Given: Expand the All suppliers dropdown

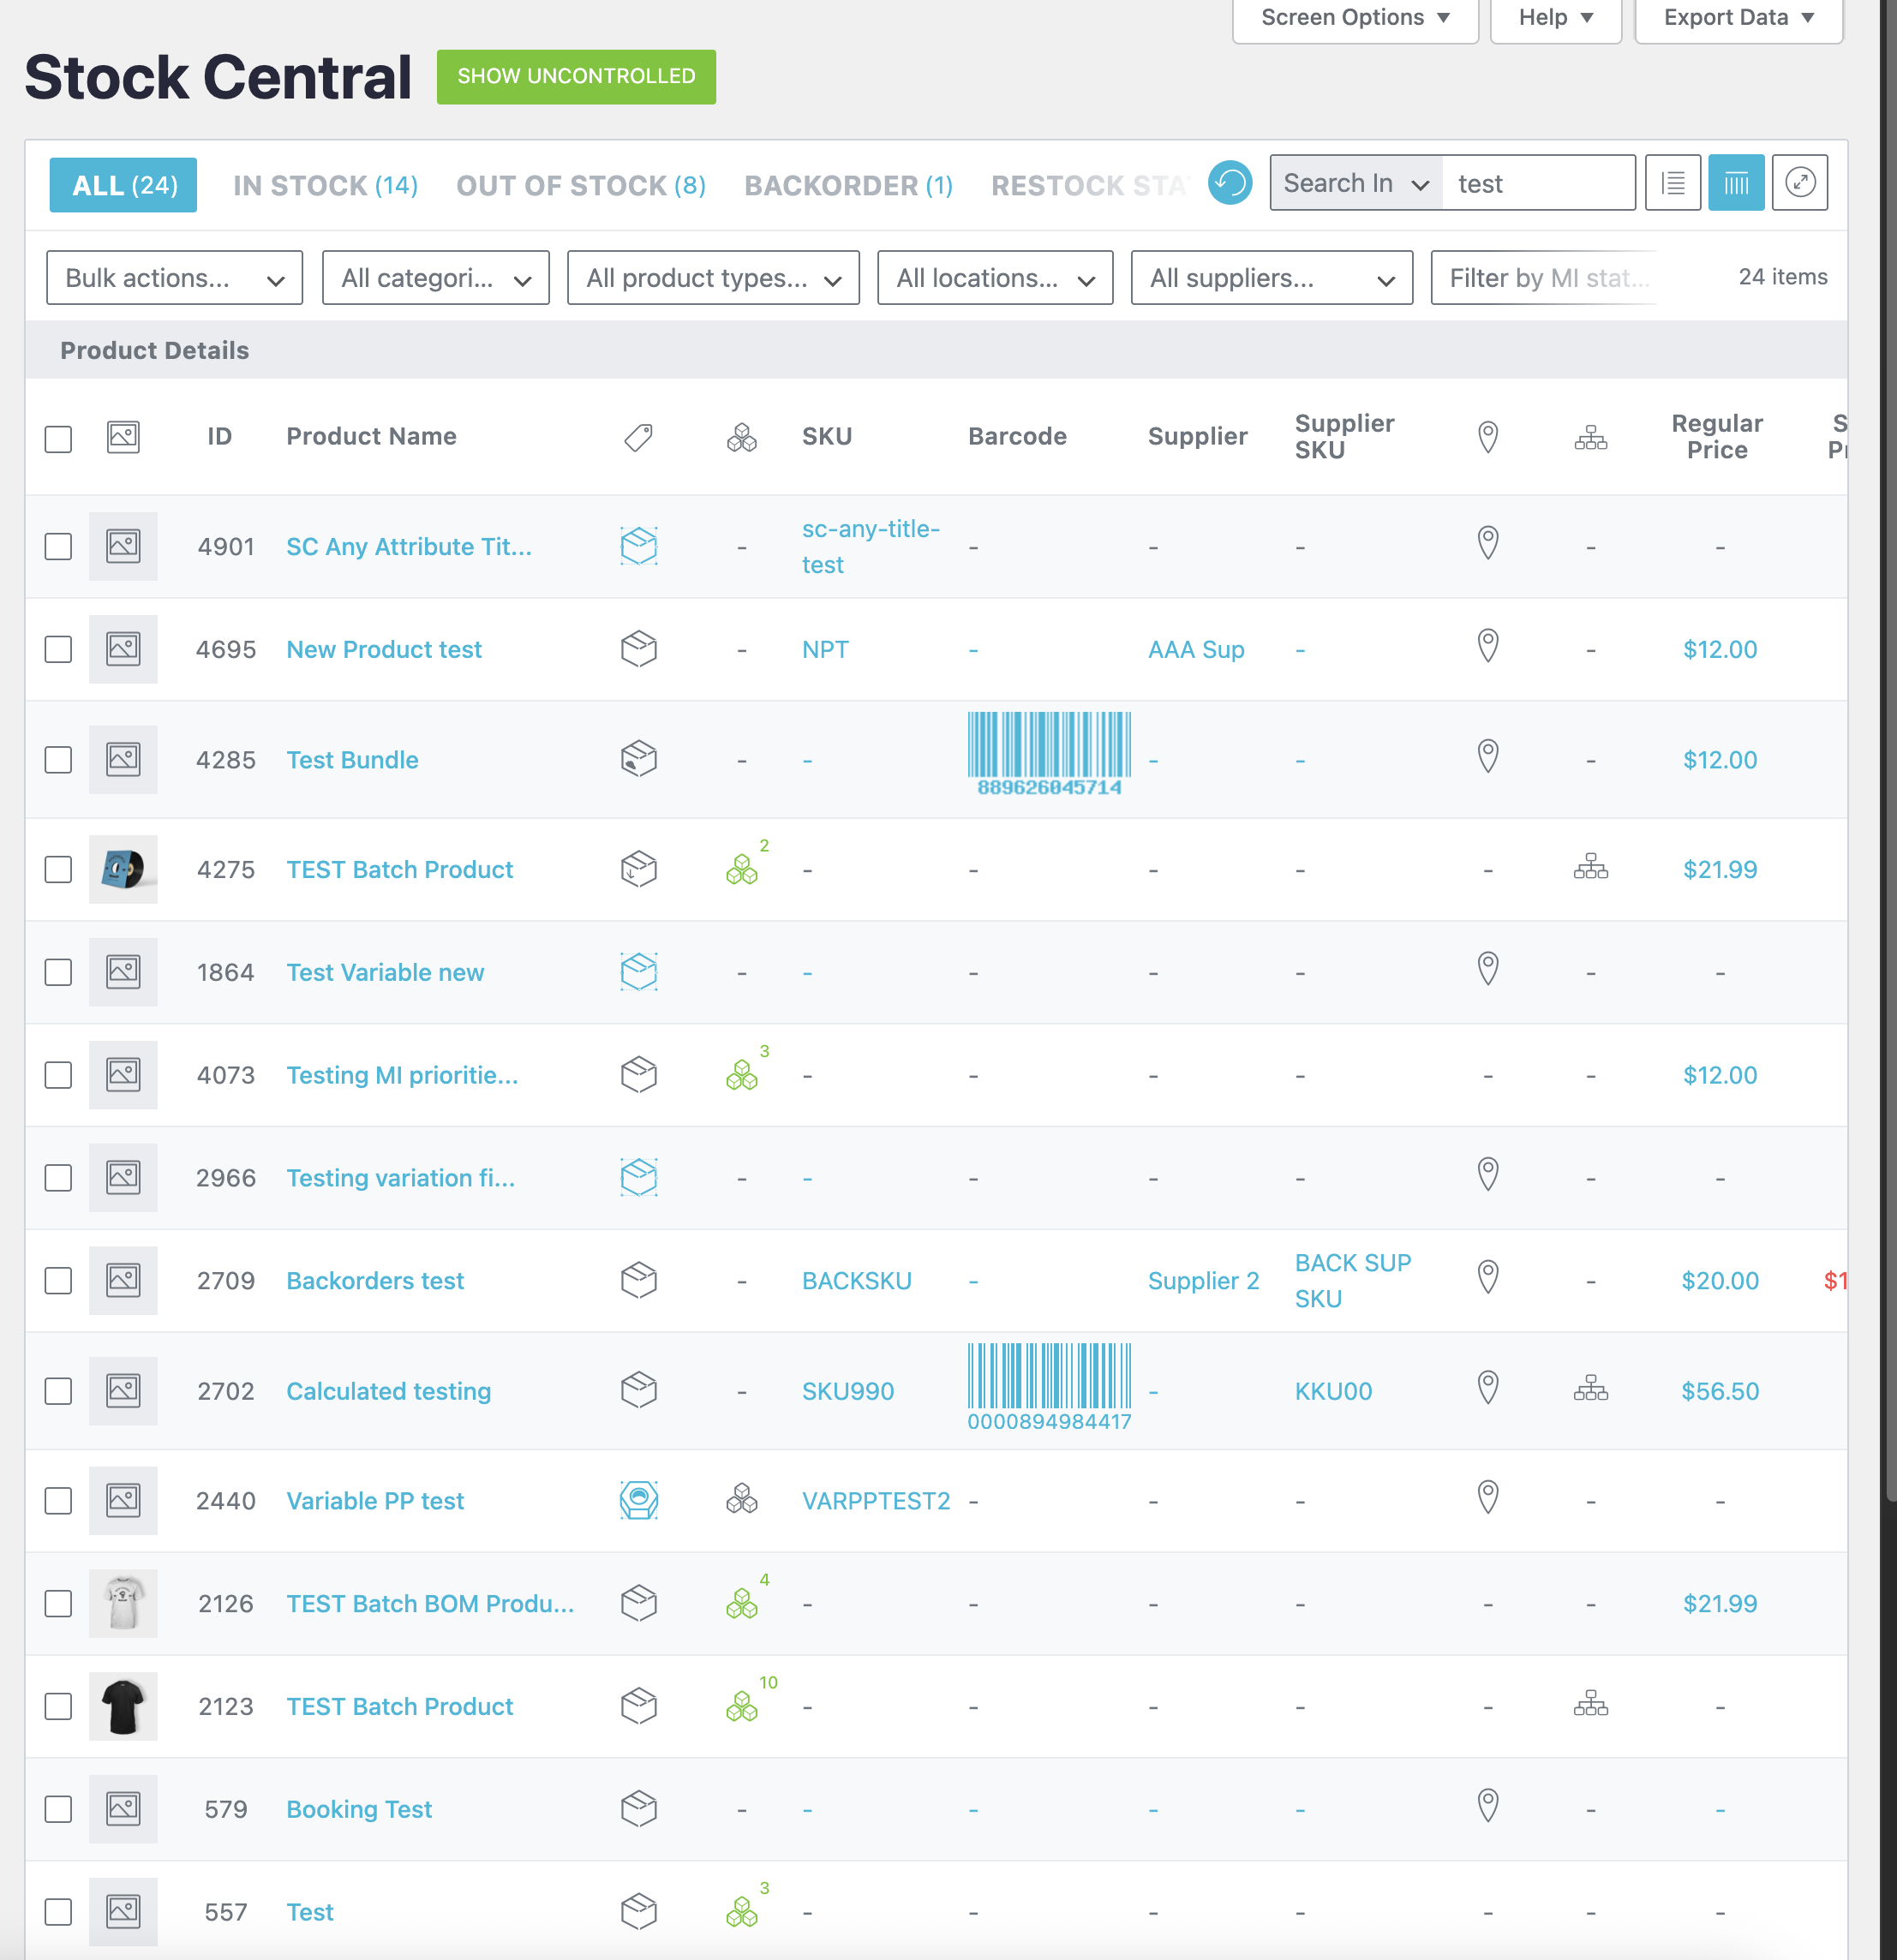Looking at the screenshot, I should tap(1271, 278).
